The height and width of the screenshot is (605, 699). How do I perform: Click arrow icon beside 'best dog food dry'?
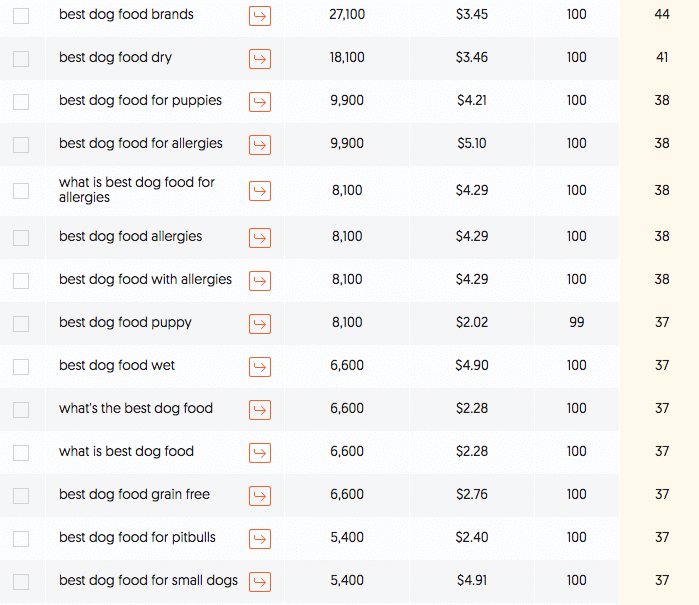point(260,59)
